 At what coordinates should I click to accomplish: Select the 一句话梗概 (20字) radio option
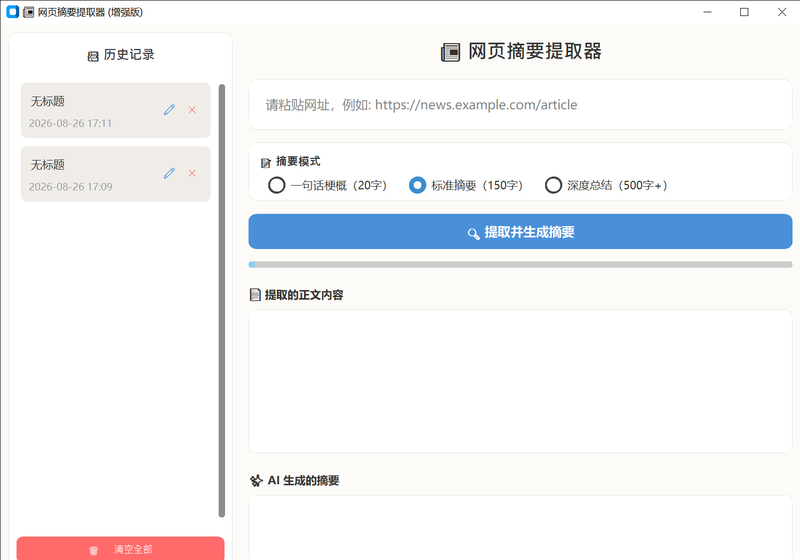point(328,185)
